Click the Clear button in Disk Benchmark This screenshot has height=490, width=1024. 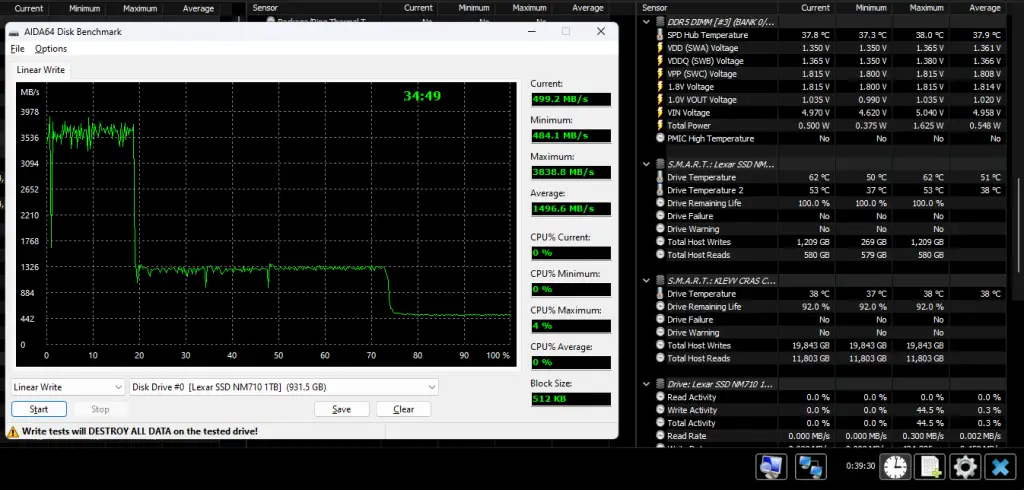point(404,409)
